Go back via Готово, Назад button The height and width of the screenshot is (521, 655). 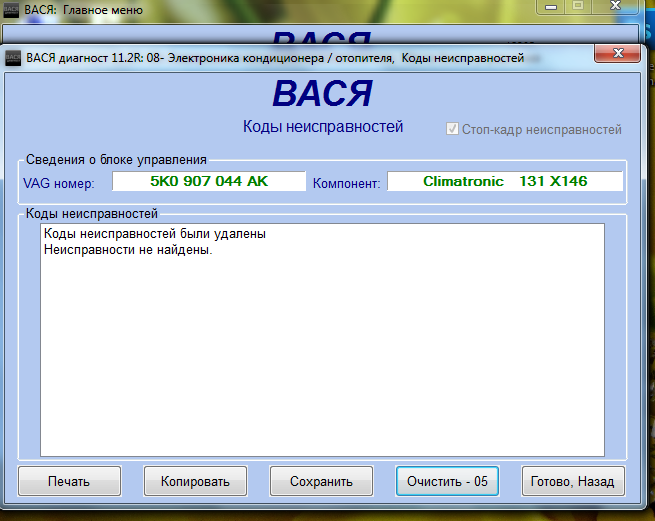pos(573,481)
